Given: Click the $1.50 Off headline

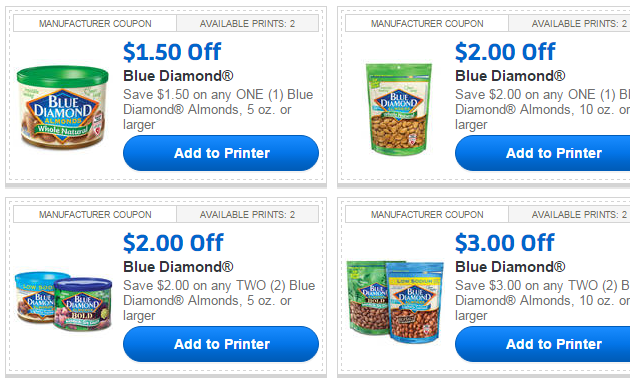Looking at the screenshot, I should [172, 52].
